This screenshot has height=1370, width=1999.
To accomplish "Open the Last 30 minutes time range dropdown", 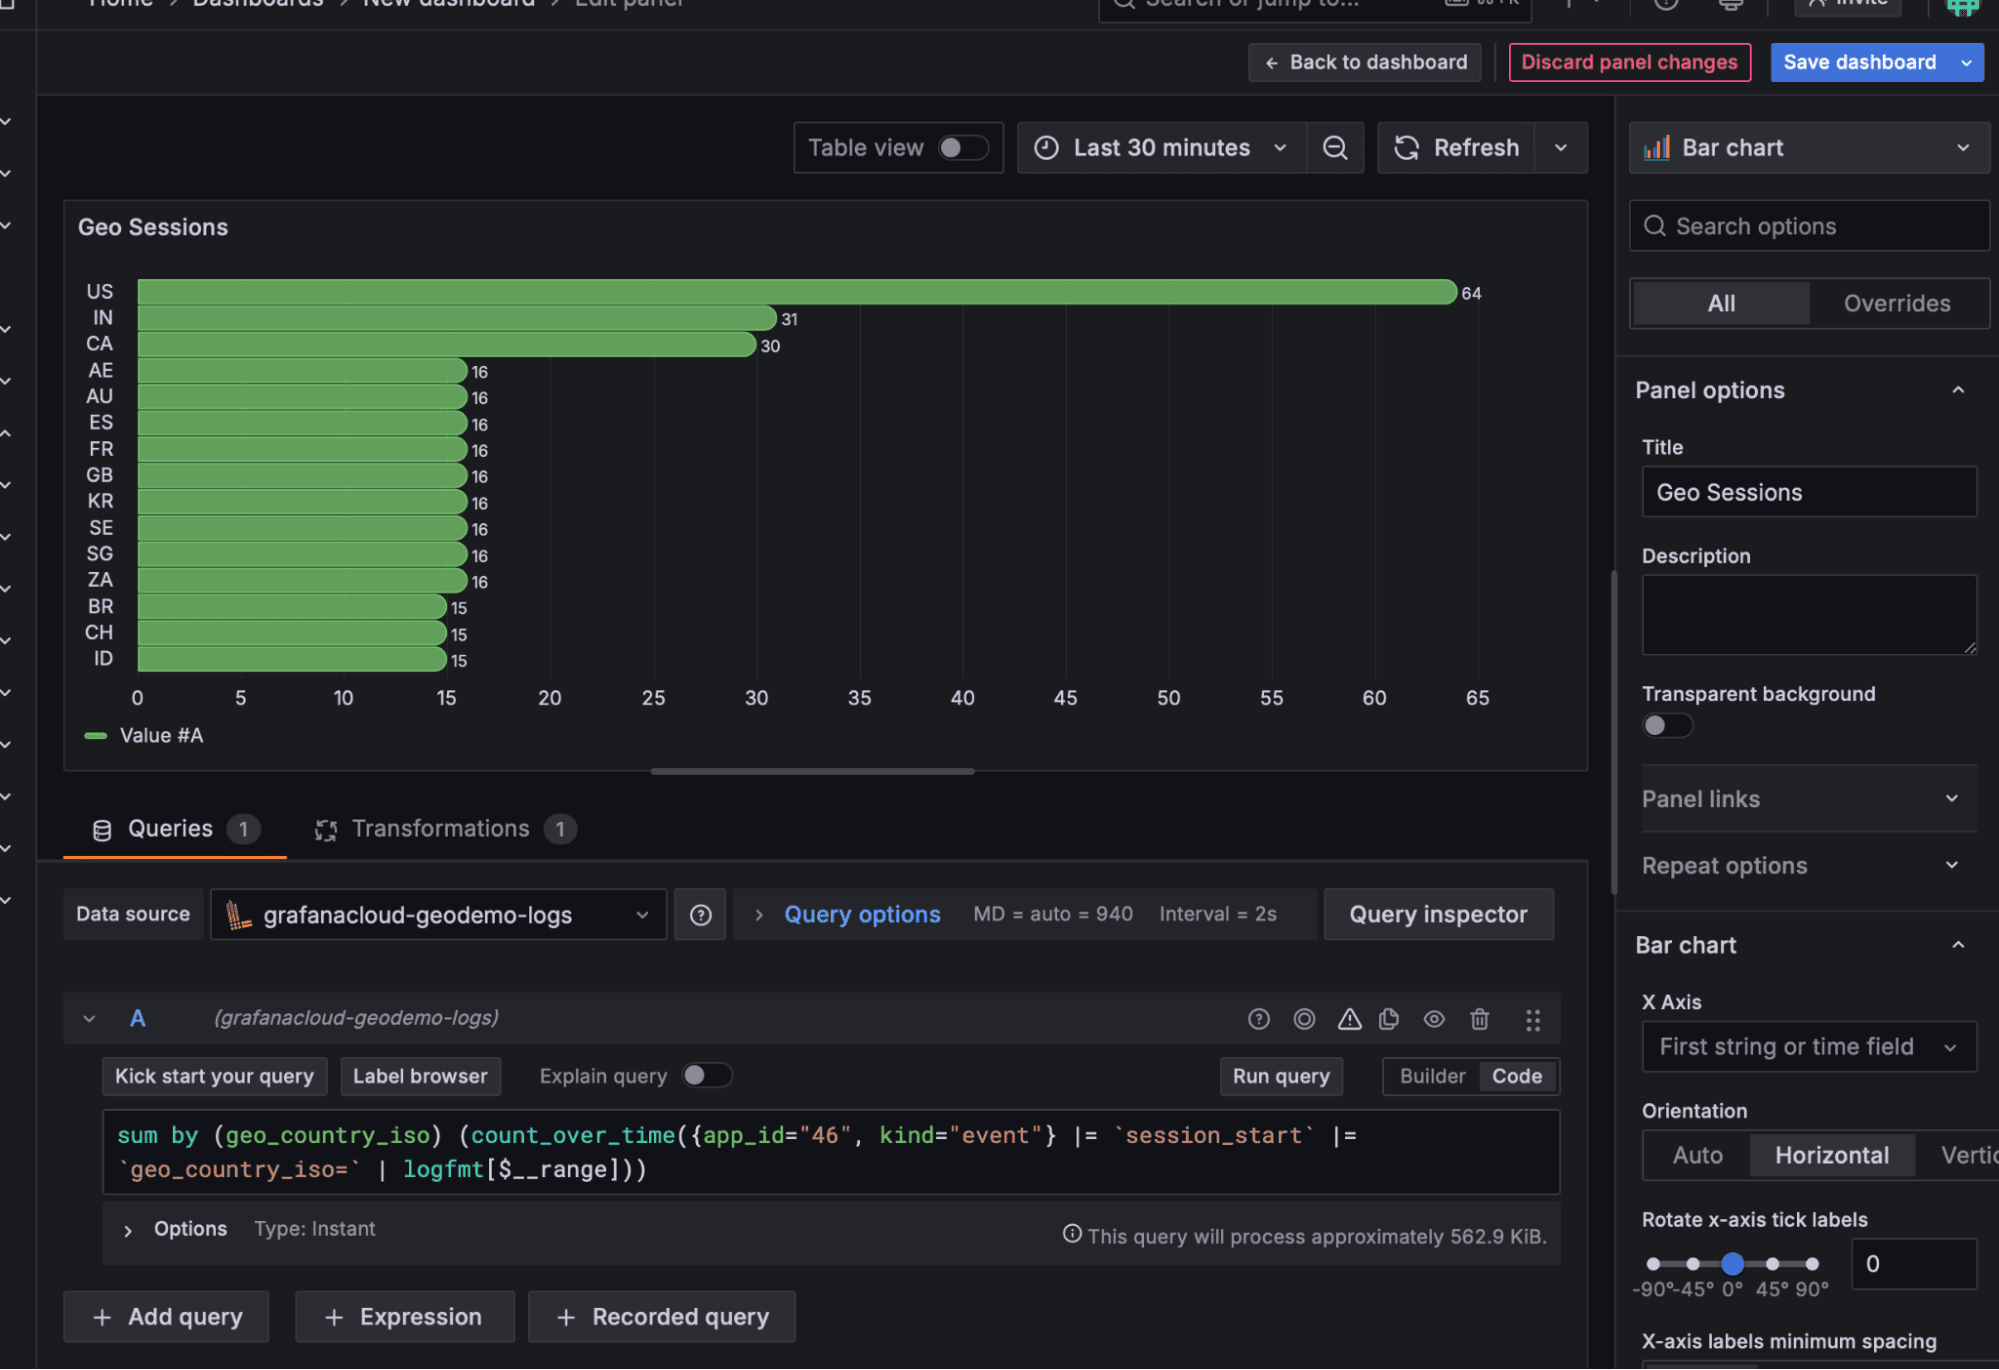I will coord(1161,147).
